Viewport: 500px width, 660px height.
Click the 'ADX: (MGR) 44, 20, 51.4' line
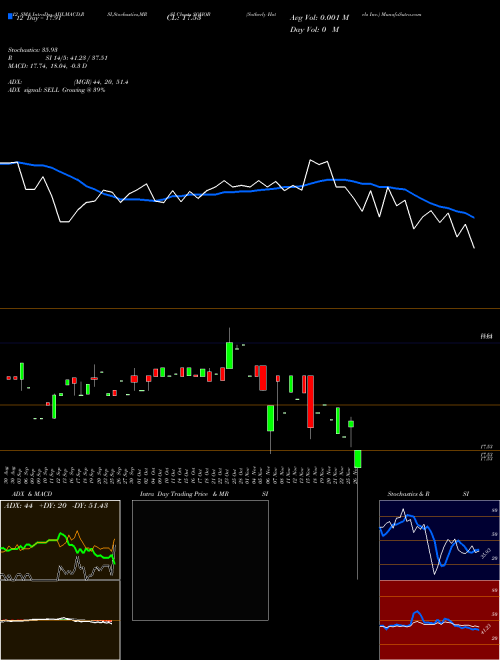click(68, 82)
